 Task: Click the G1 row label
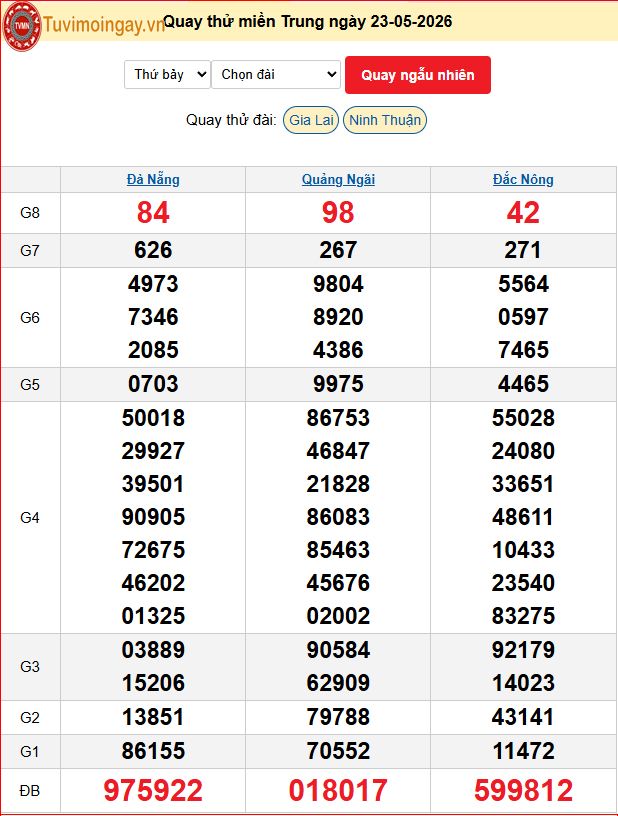30,751
